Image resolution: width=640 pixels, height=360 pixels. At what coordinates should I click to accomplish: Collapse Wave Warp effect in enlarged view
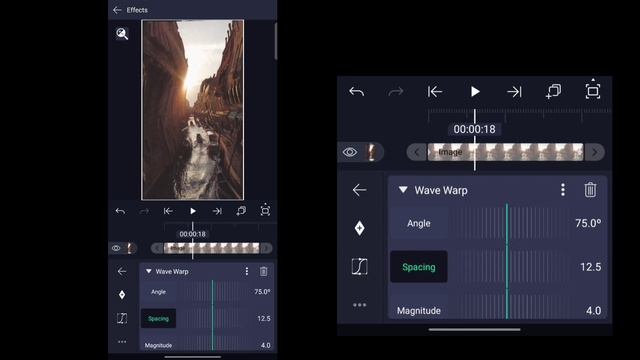pos(403,190)
